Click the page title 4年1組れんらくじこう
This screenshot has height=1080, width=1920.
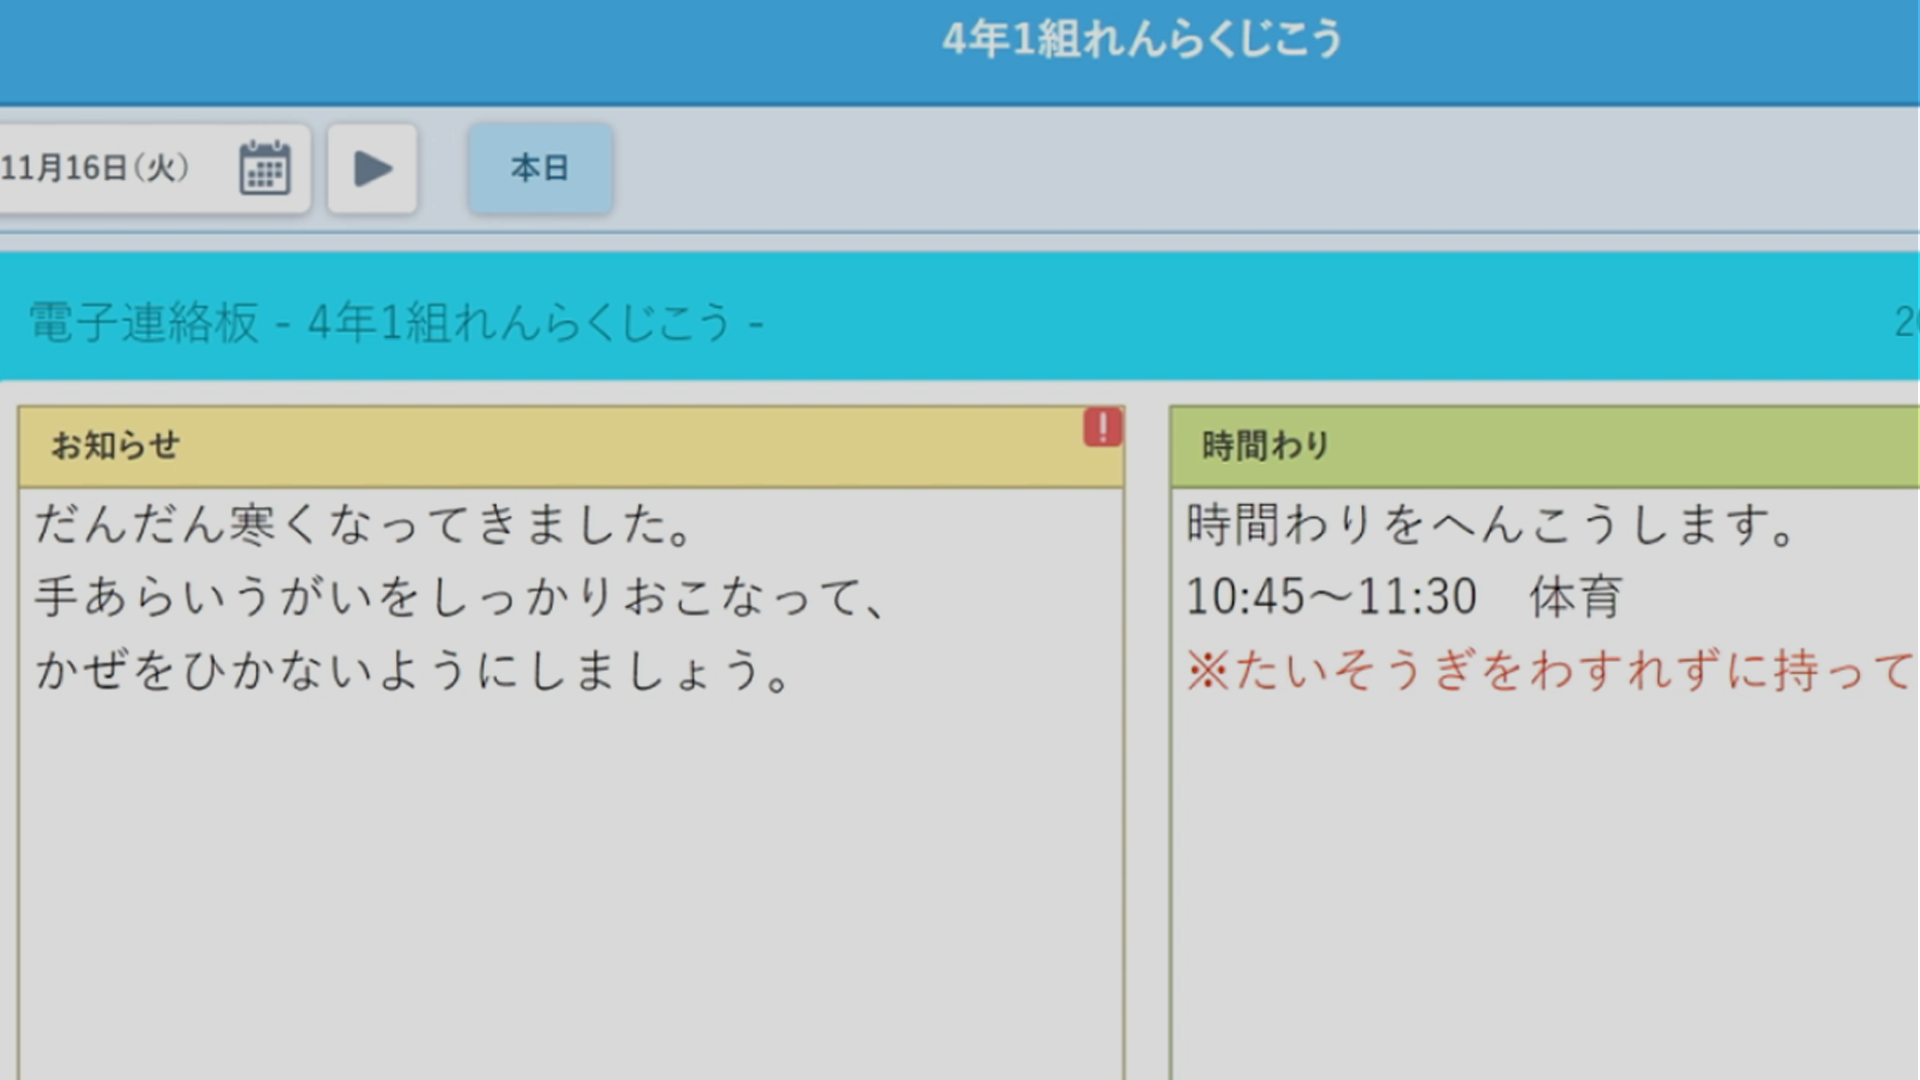1141,40
